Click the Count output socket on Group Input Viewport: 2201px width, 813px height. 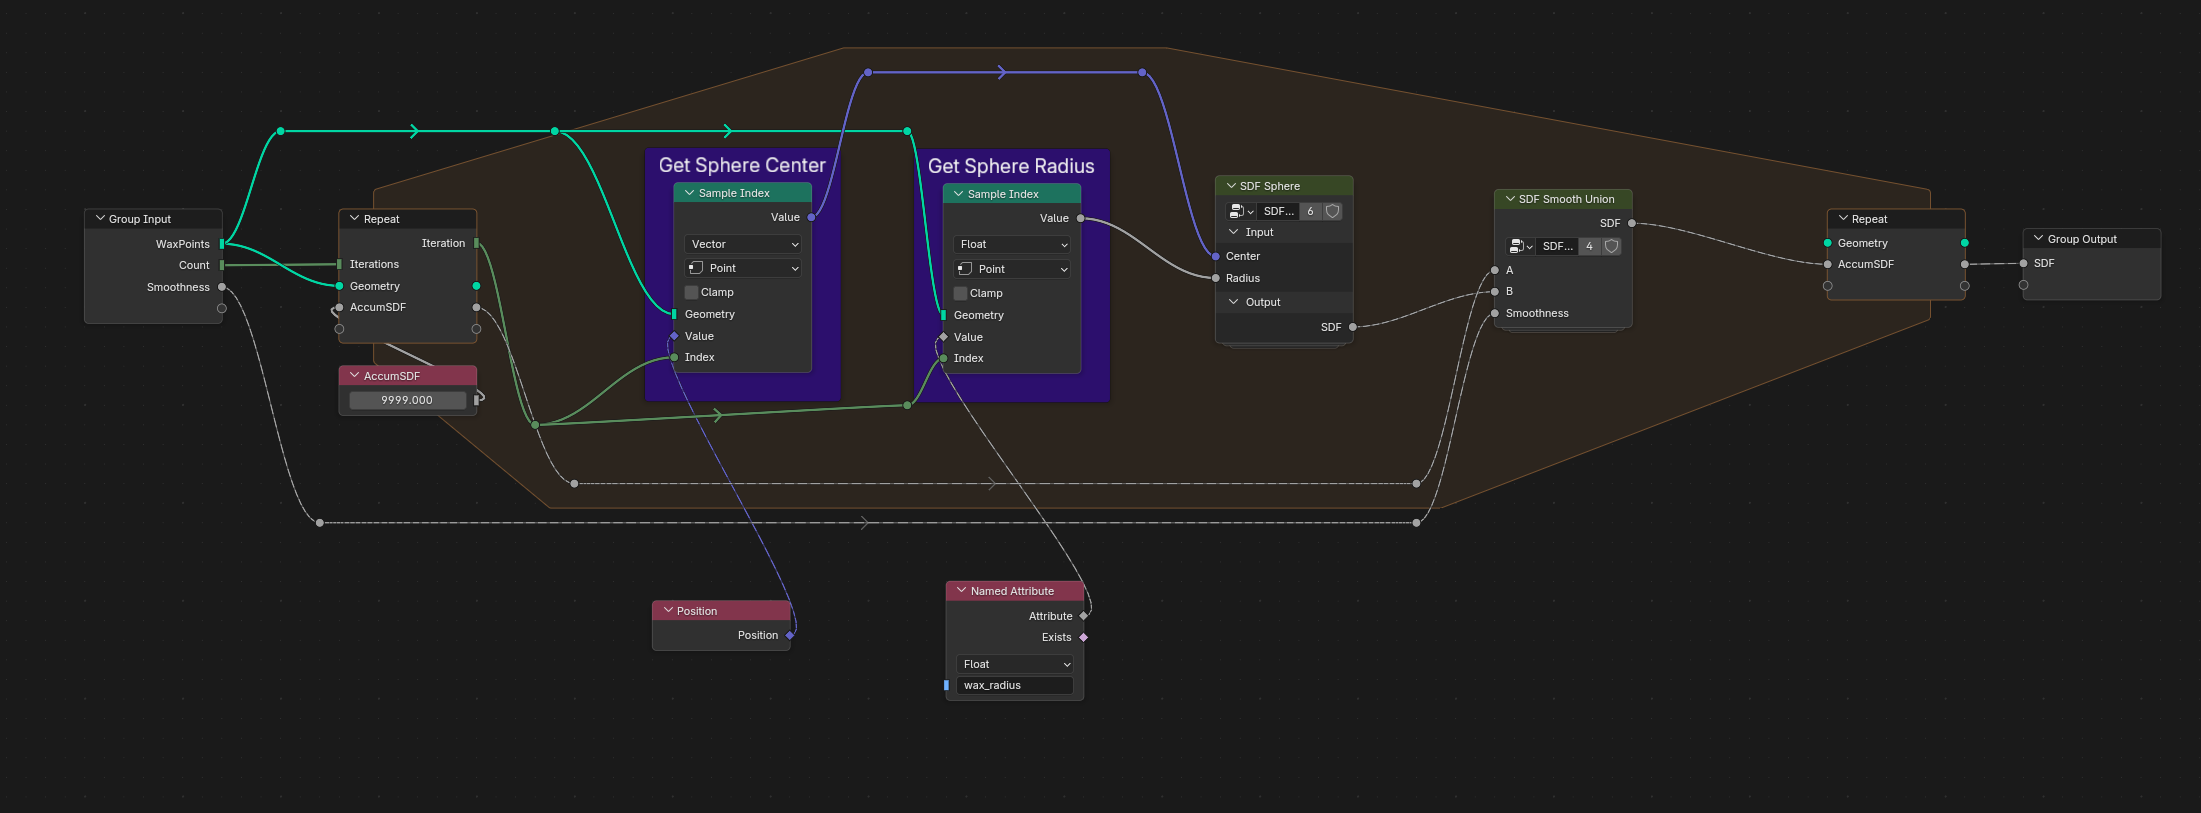pyautogui.click(x=222, y=265)
